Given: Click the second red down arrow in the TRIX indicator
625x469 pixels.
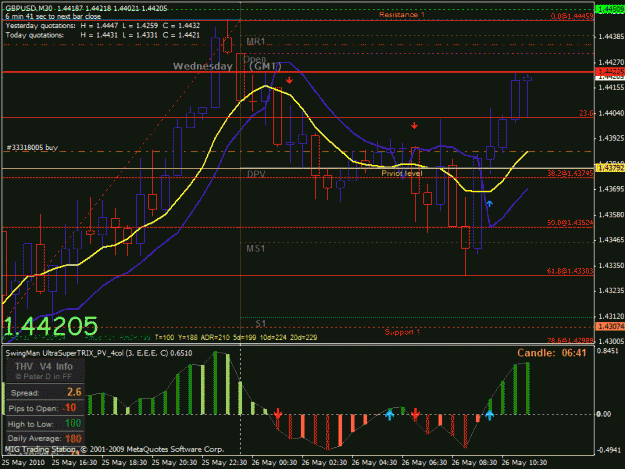Looking at the screenshot, I should tap(415, 414).
